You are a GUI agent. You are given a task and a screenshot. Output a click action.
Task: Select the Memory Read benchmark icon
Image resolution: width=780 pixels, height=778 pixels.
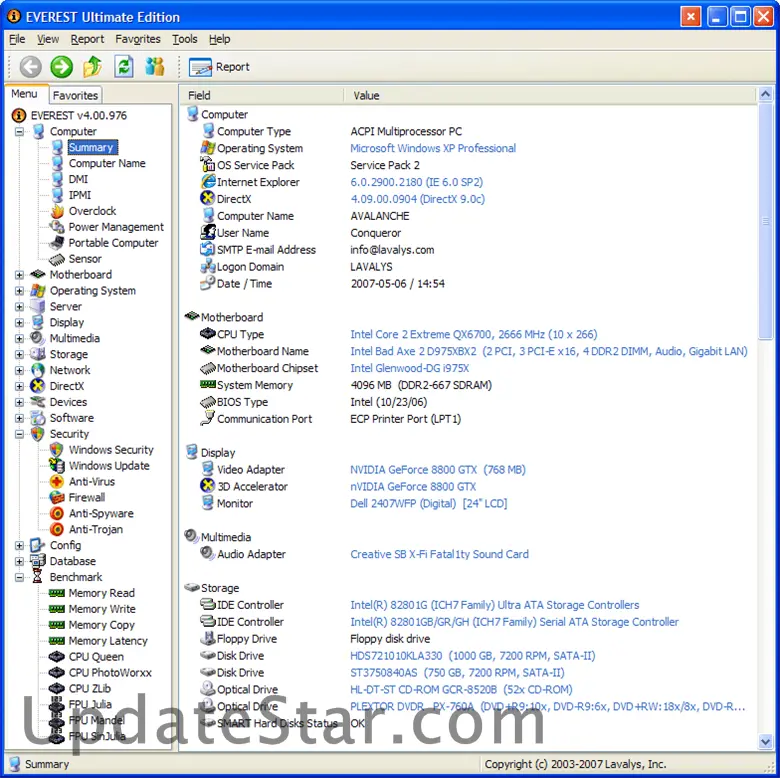pyautogui.click(x=57, y=593)
